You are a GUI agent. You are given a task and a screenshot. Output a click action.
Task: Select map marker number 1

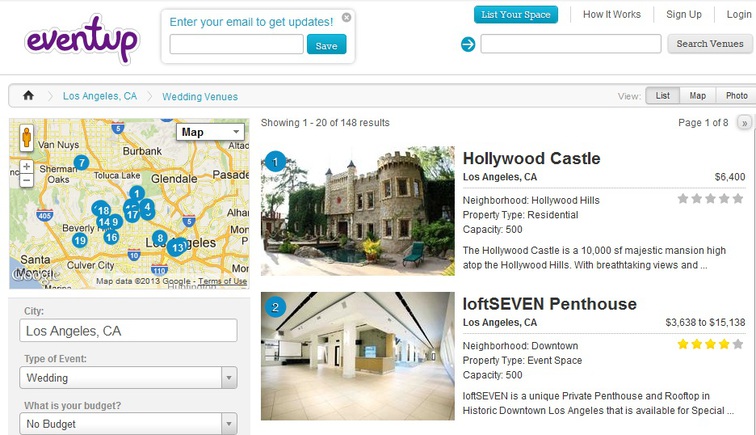pos(137,194)
